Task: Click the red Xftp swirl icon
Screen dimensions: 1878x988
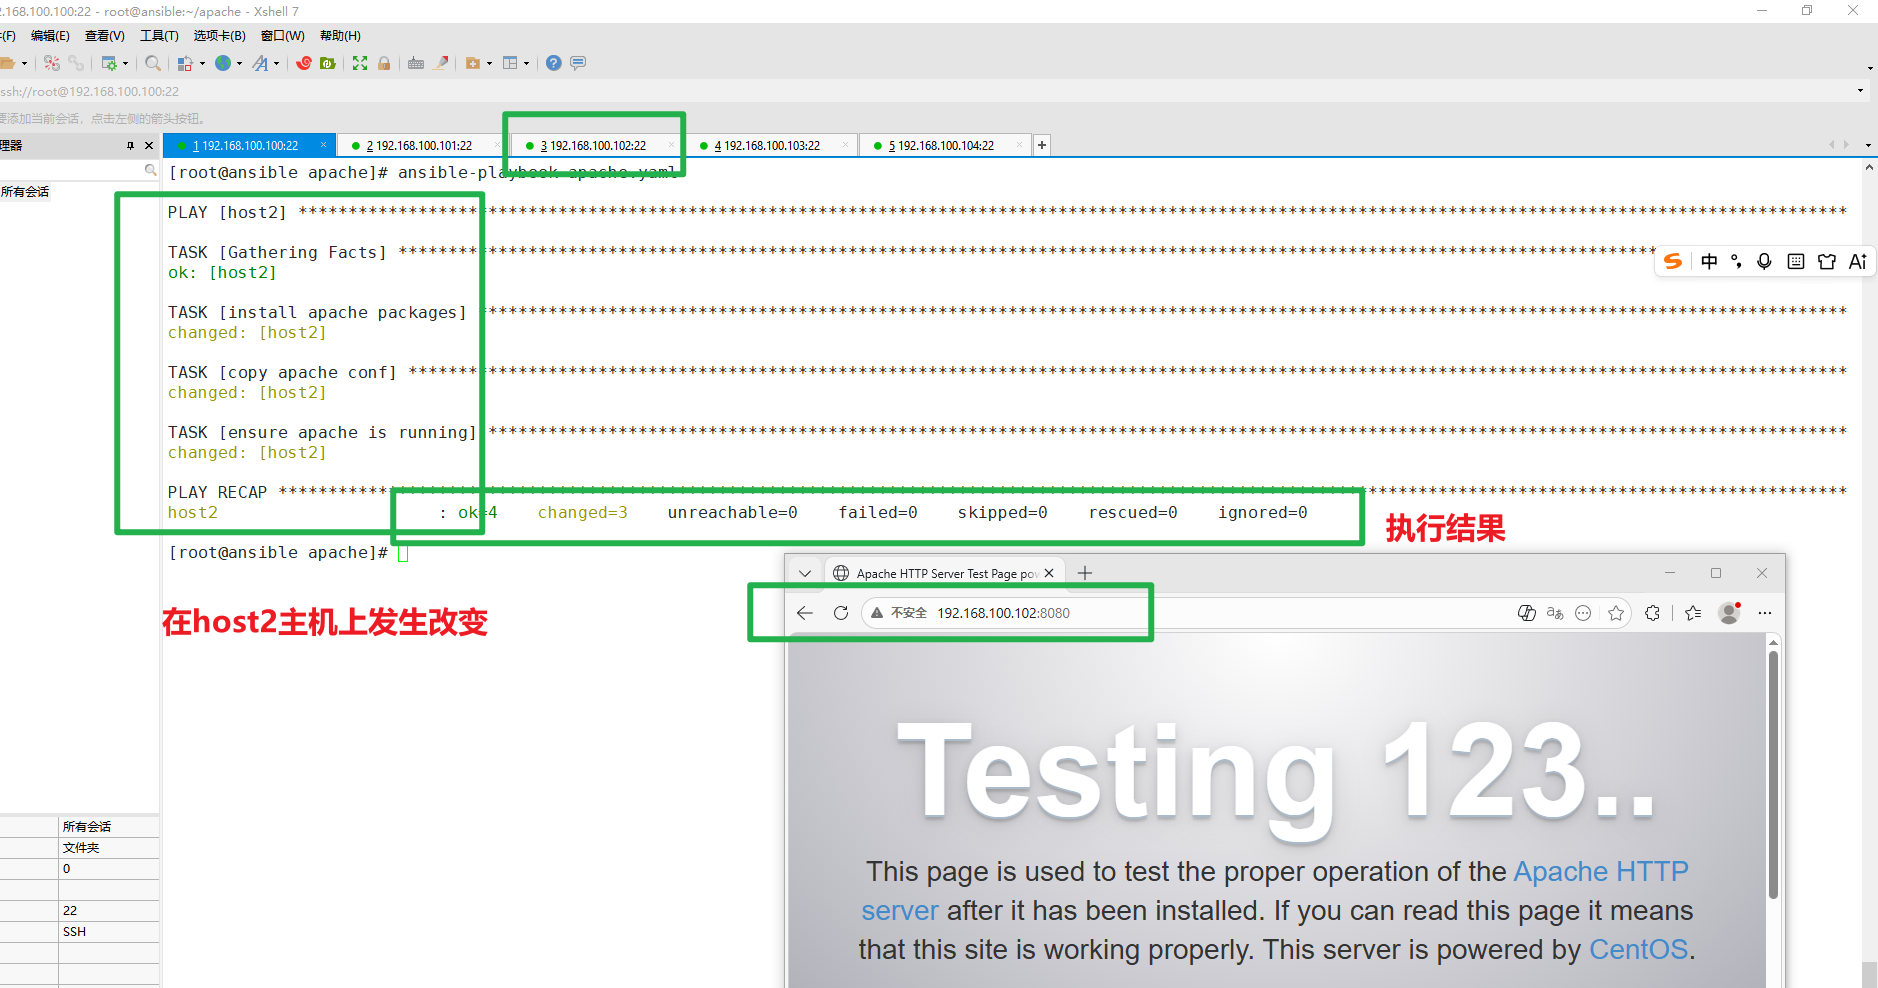Action: tap(304, 63)
